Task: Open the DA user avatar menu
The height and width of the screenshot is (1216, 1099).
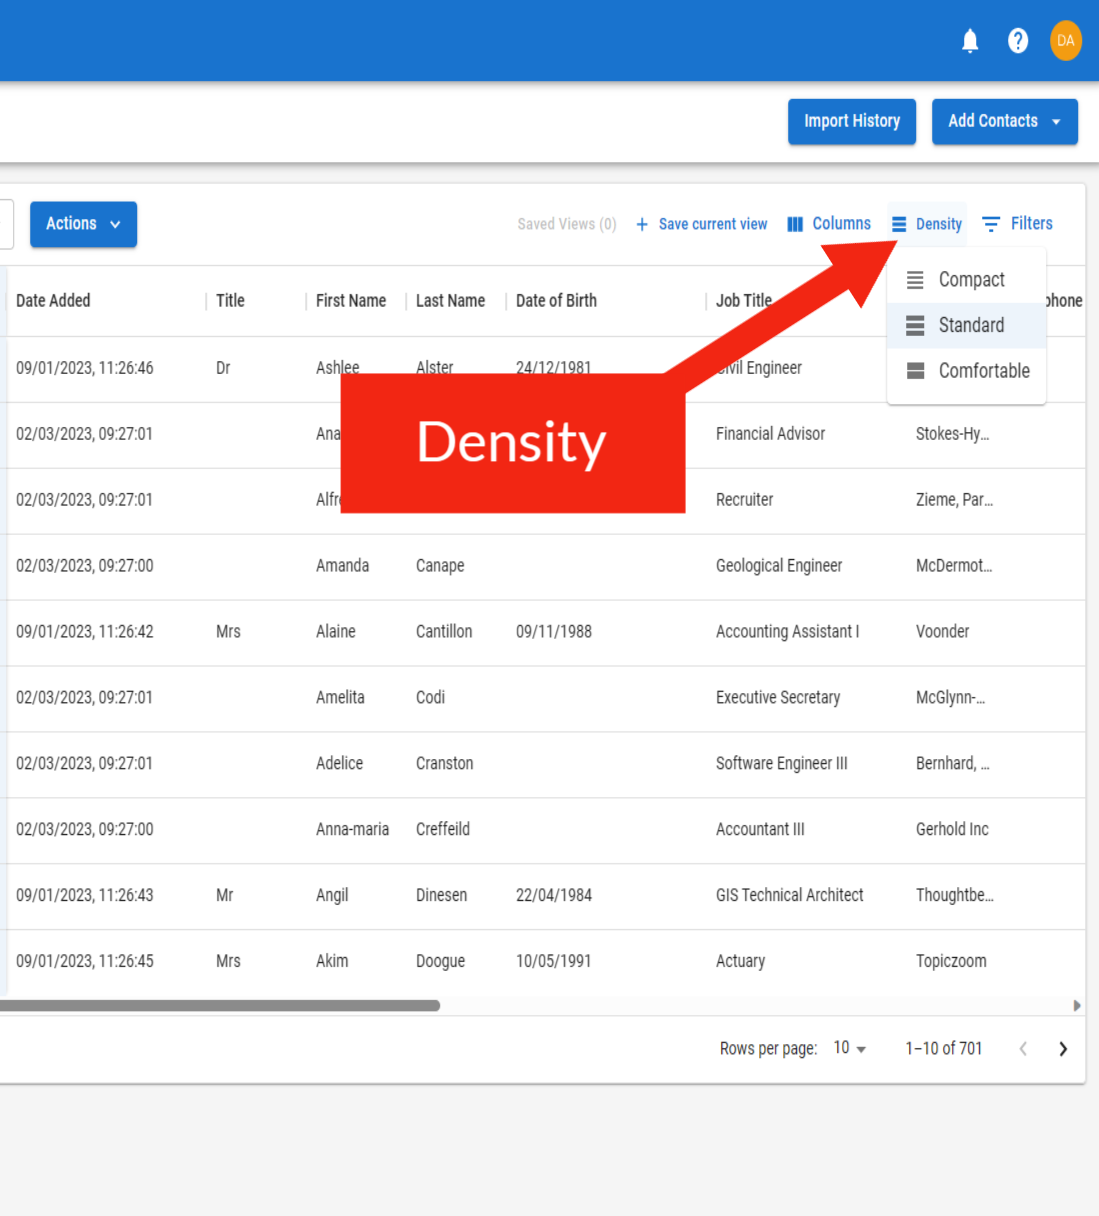Action: [1065, 41]
